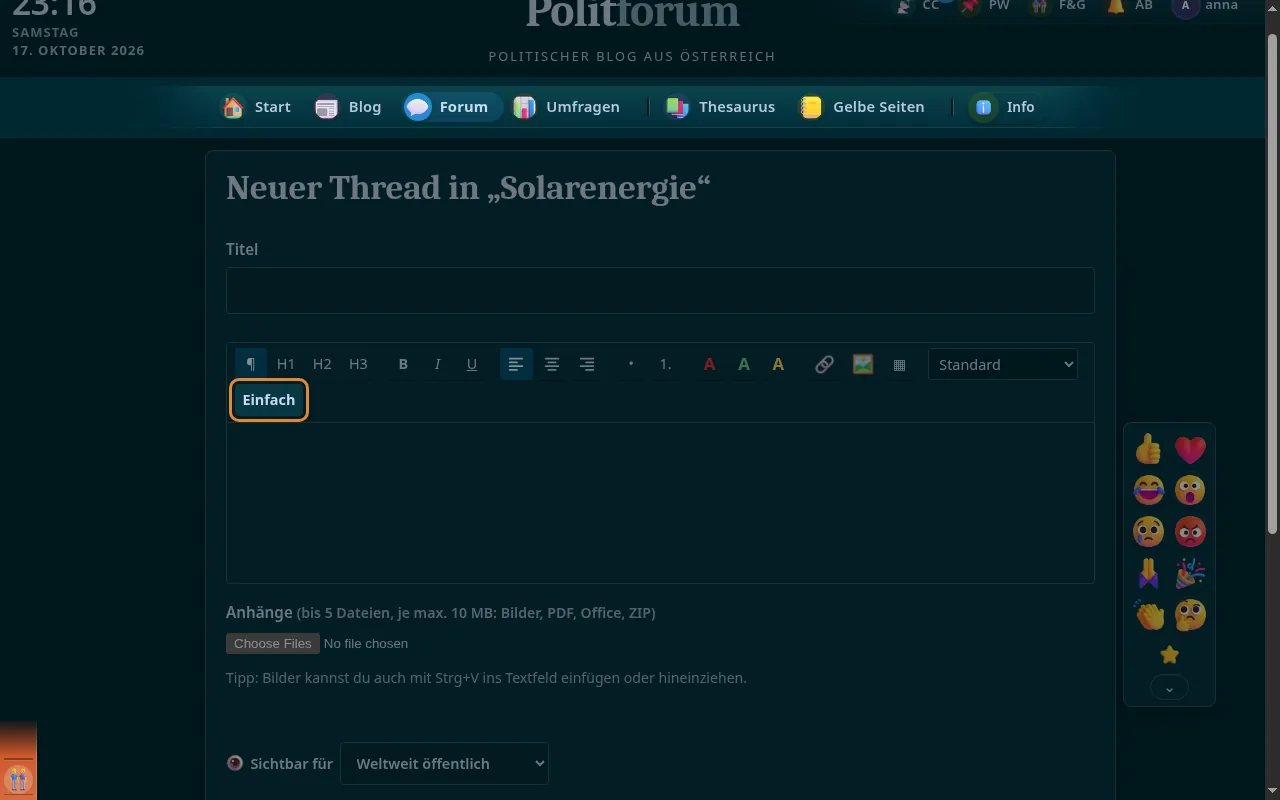The width and height of the screenshot is (1280, 800).
Task: Insert the star emoji
Action: [1169, 655]
